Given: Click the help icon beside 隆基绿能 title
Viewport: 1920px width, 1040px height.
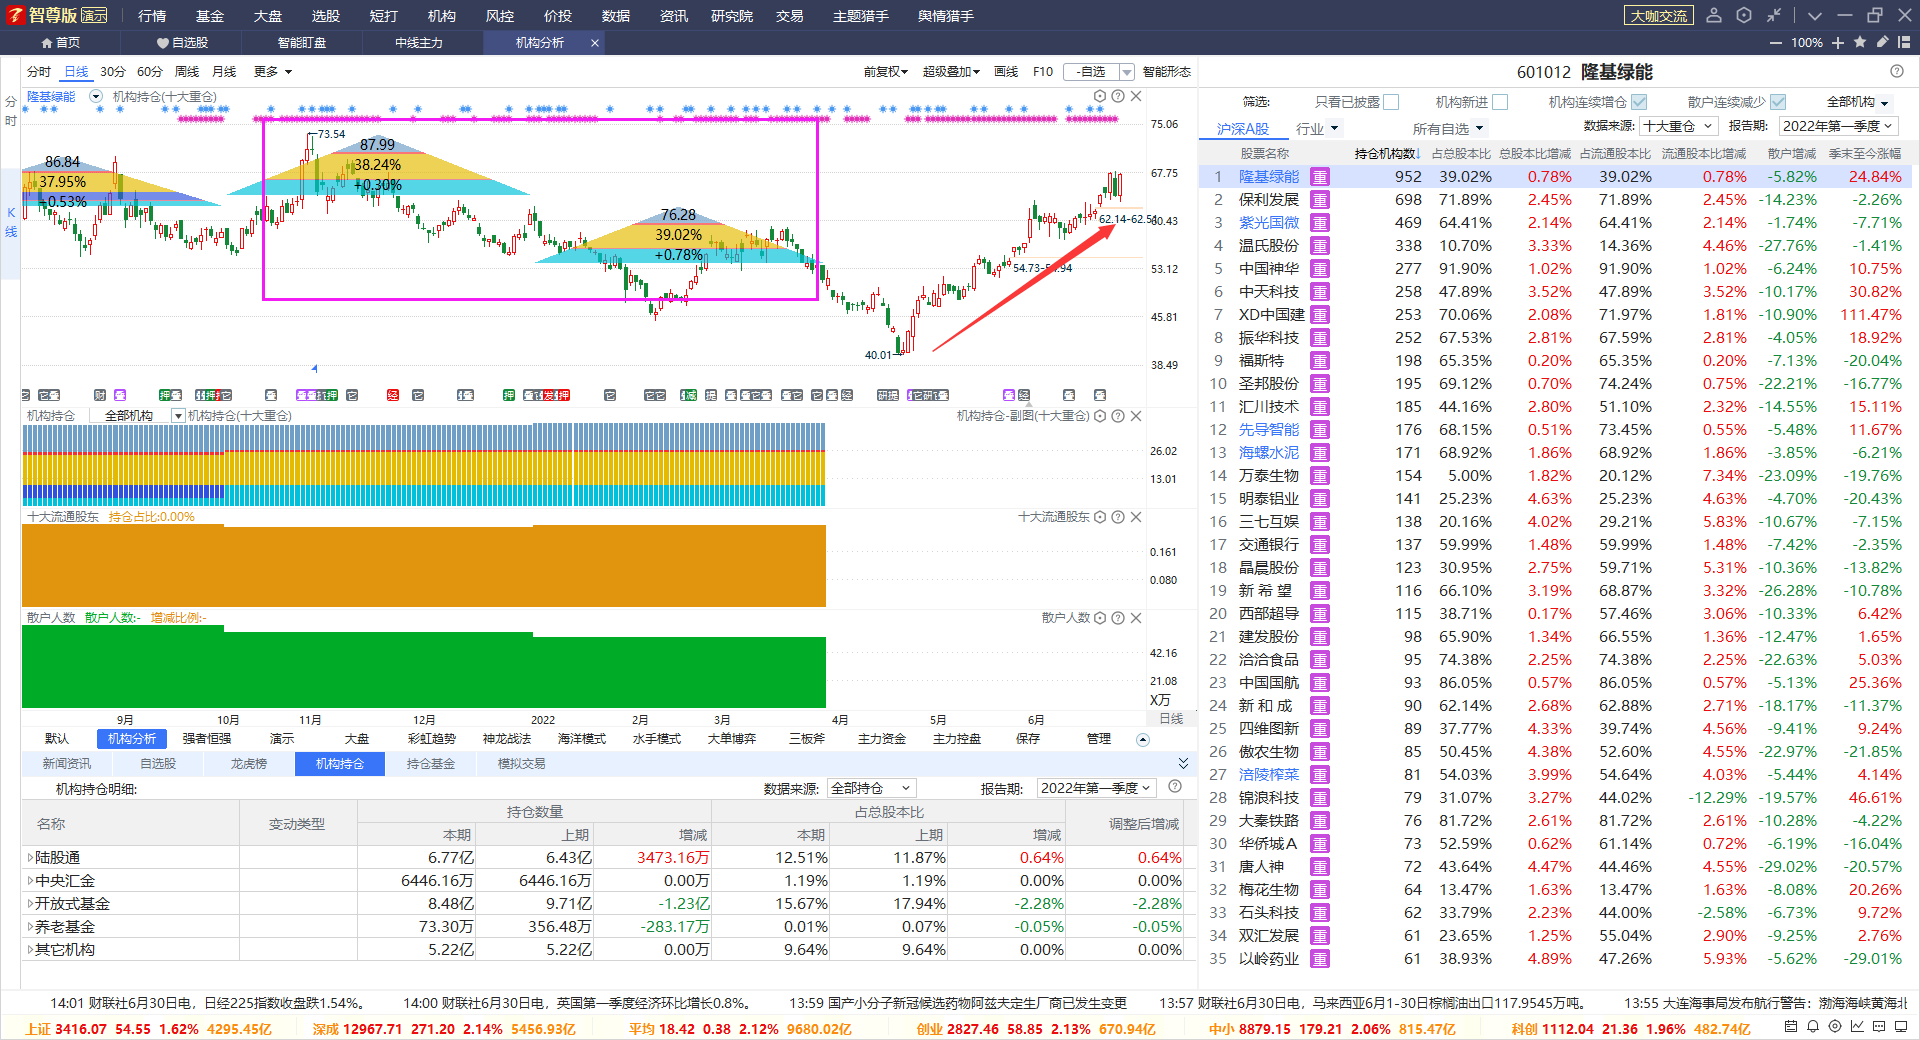Looking at the screenshot, I should coord(1897,71).
